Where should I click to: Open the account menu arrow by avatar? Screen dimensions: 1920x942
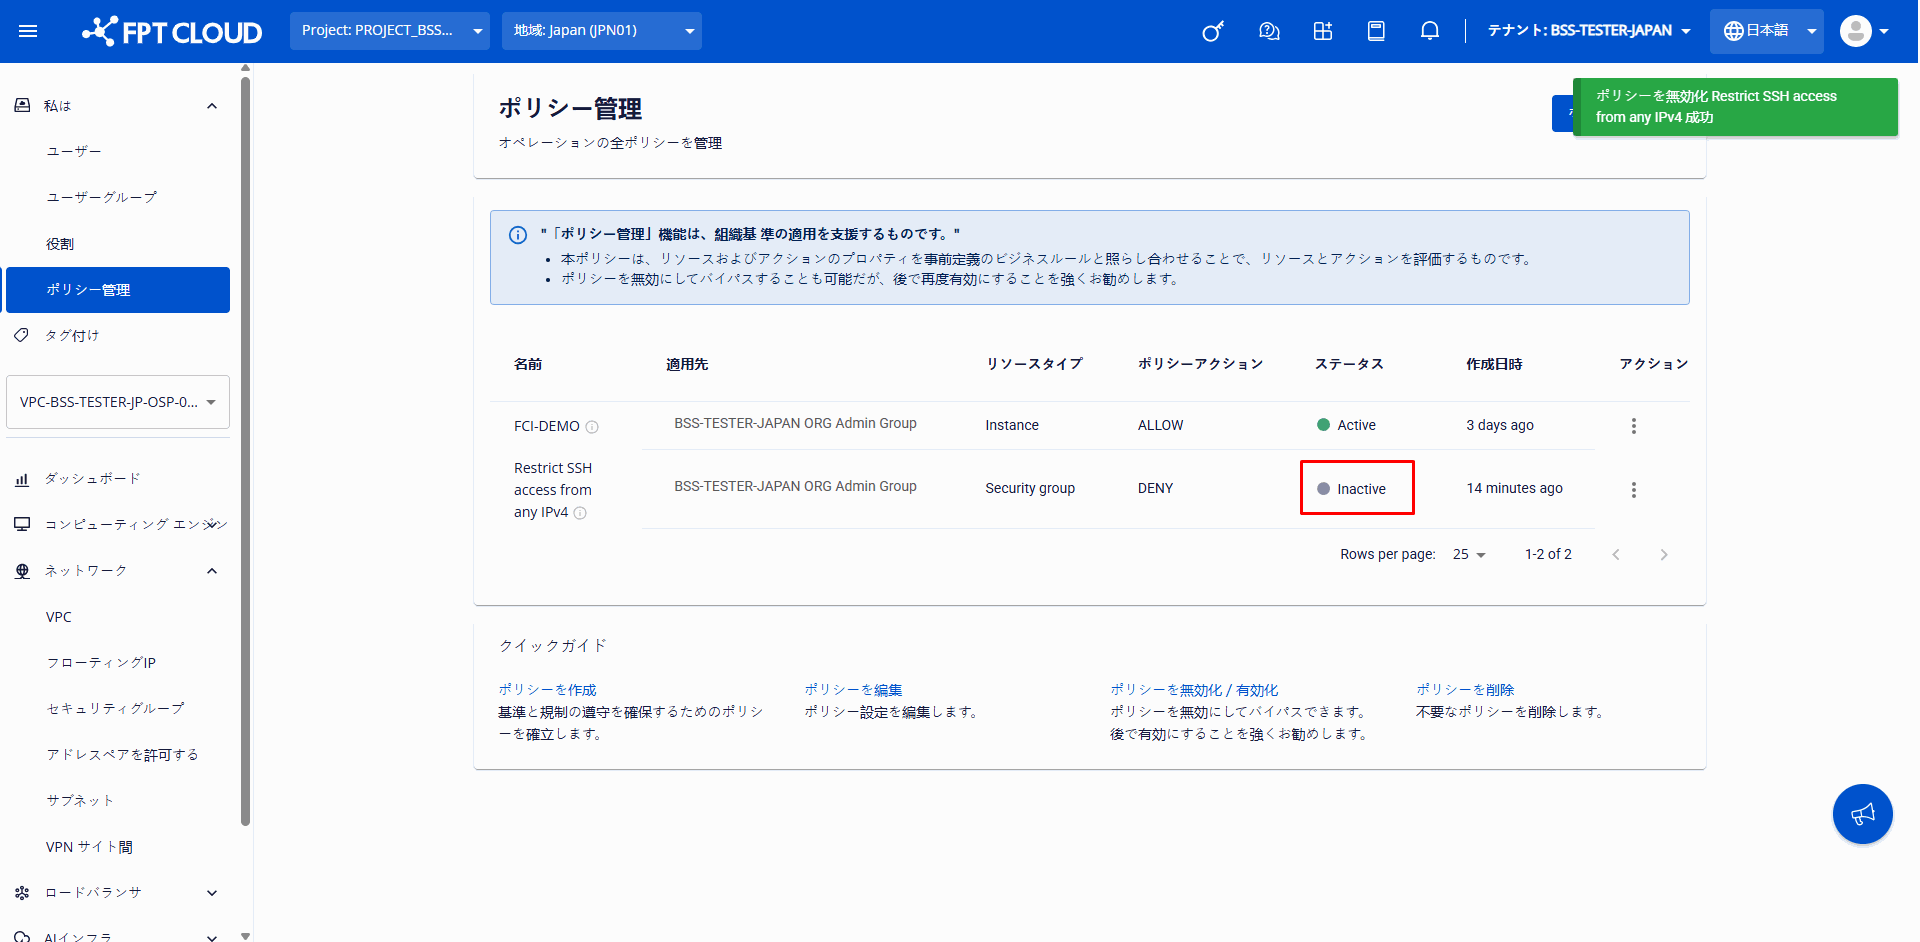click(x=1884, y=31)
